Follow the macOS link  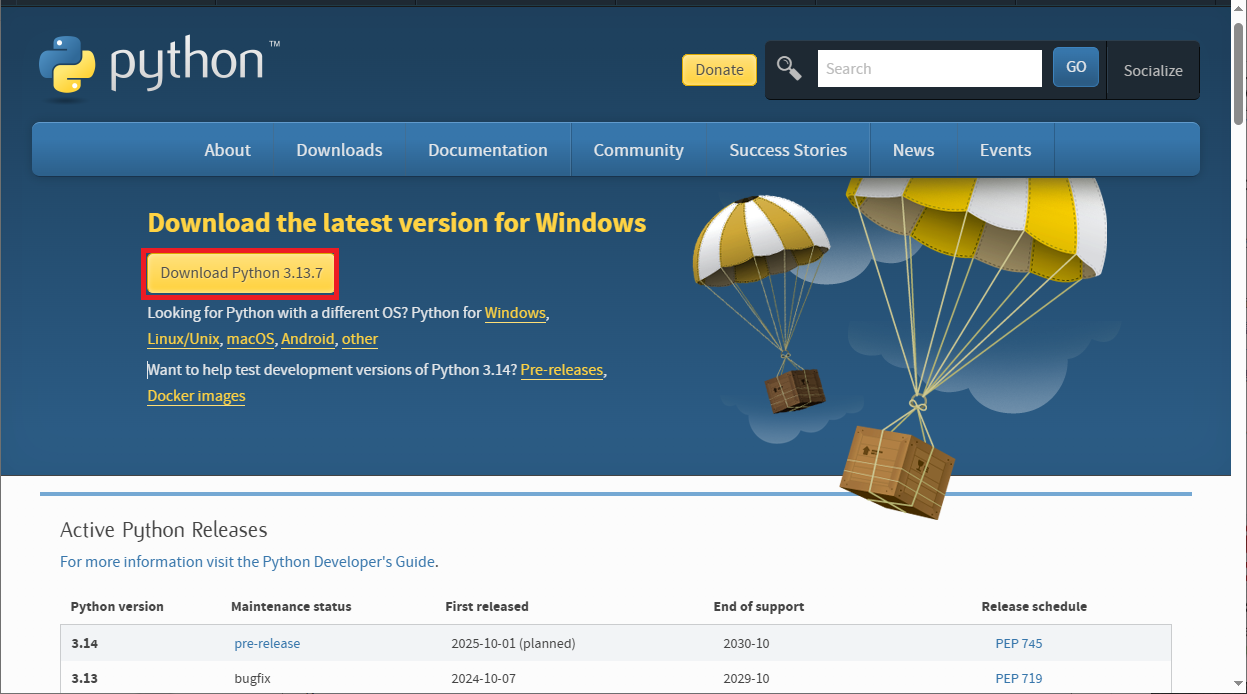[x=250, y=339]
